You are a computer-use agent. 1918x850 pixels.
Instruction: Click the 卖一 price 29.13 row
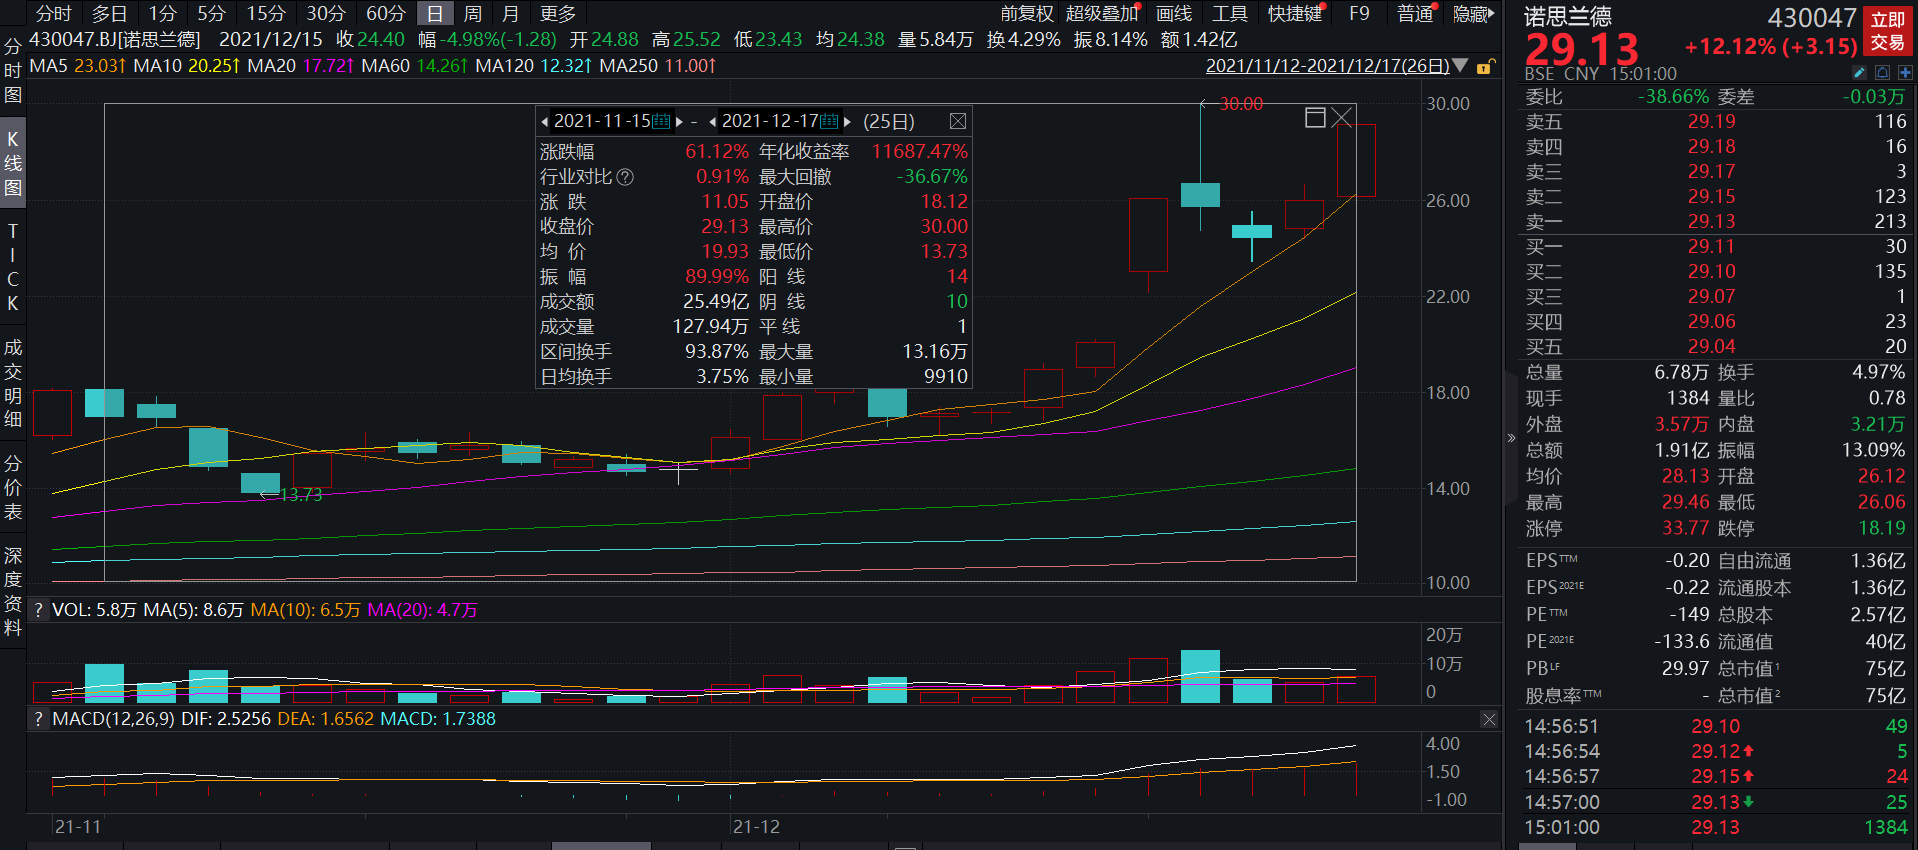tap(1715, 221)
